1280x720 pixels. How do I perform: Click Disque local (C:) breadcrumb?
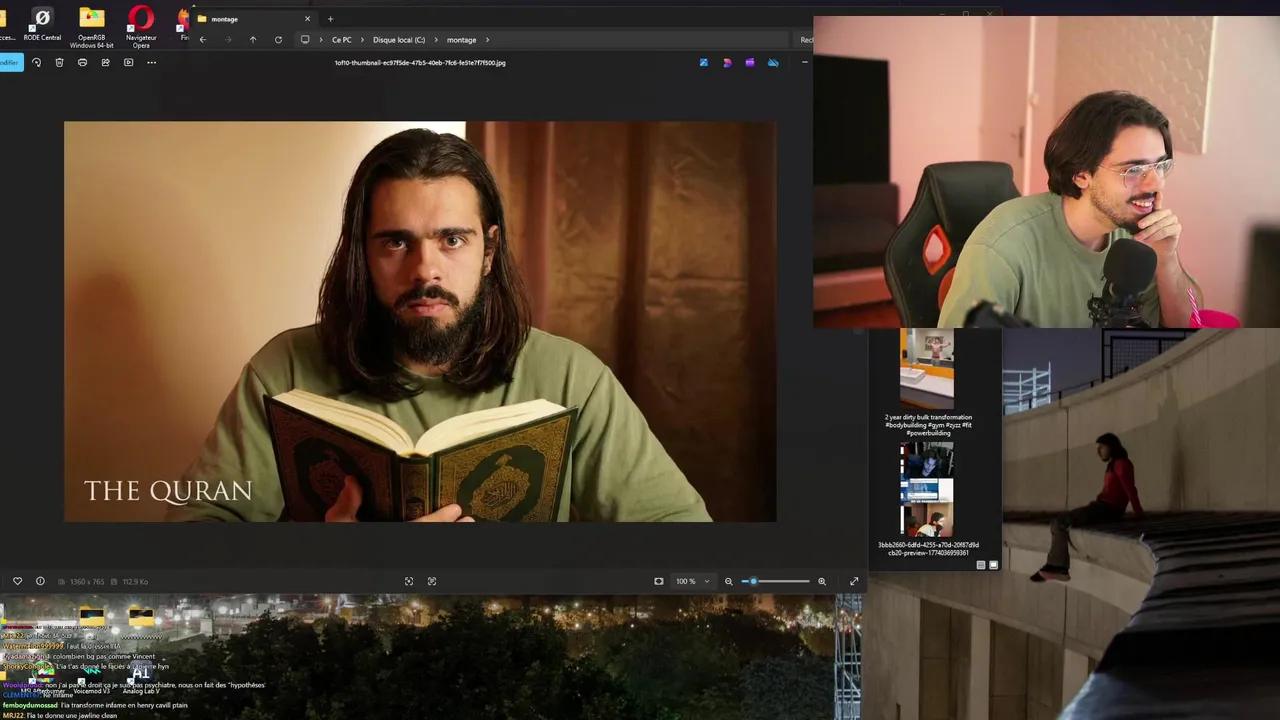coord(399,40)
